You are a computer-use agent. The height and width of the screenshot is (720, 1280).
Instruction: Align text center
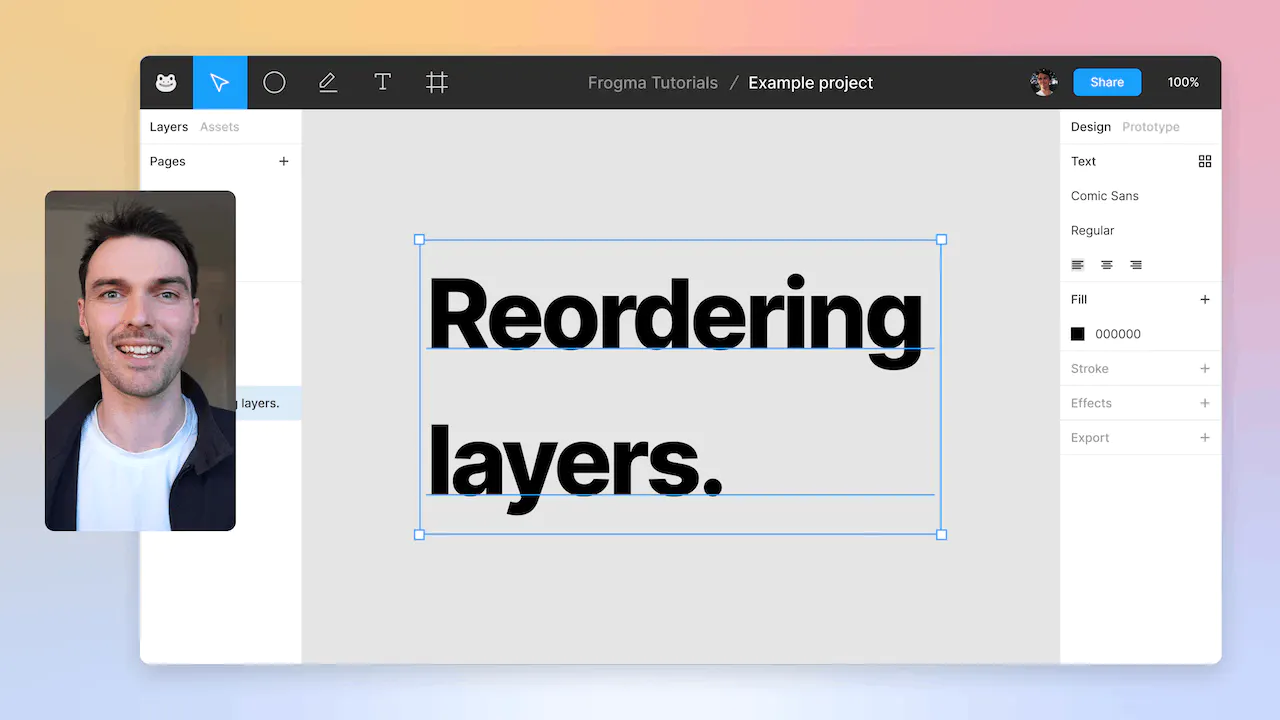(x=1107, y=265)
